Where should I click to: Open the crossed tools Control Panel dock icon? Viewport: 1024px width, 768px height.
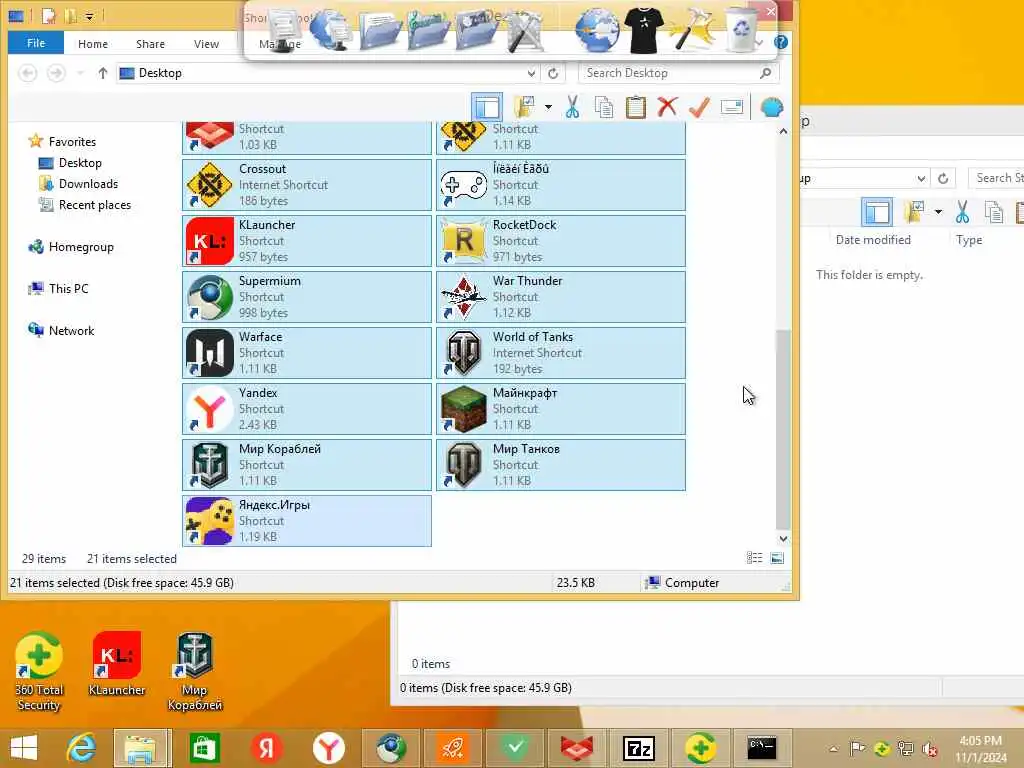coord(524,31)
